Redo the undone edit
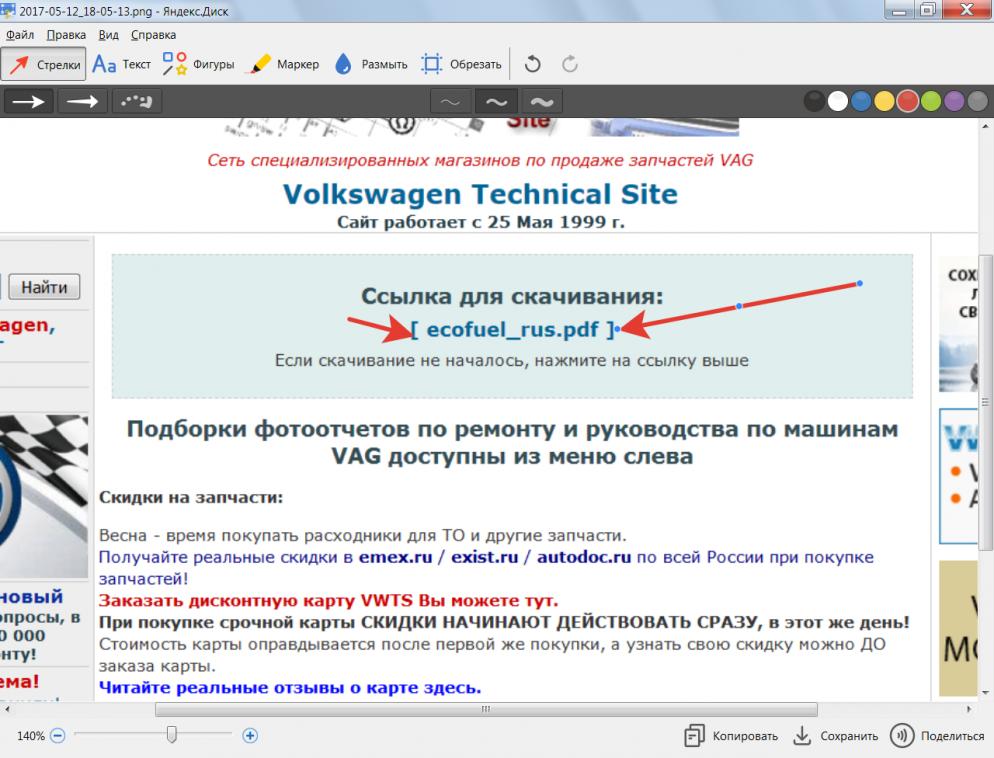994x758 pixels. pos(570,64)
